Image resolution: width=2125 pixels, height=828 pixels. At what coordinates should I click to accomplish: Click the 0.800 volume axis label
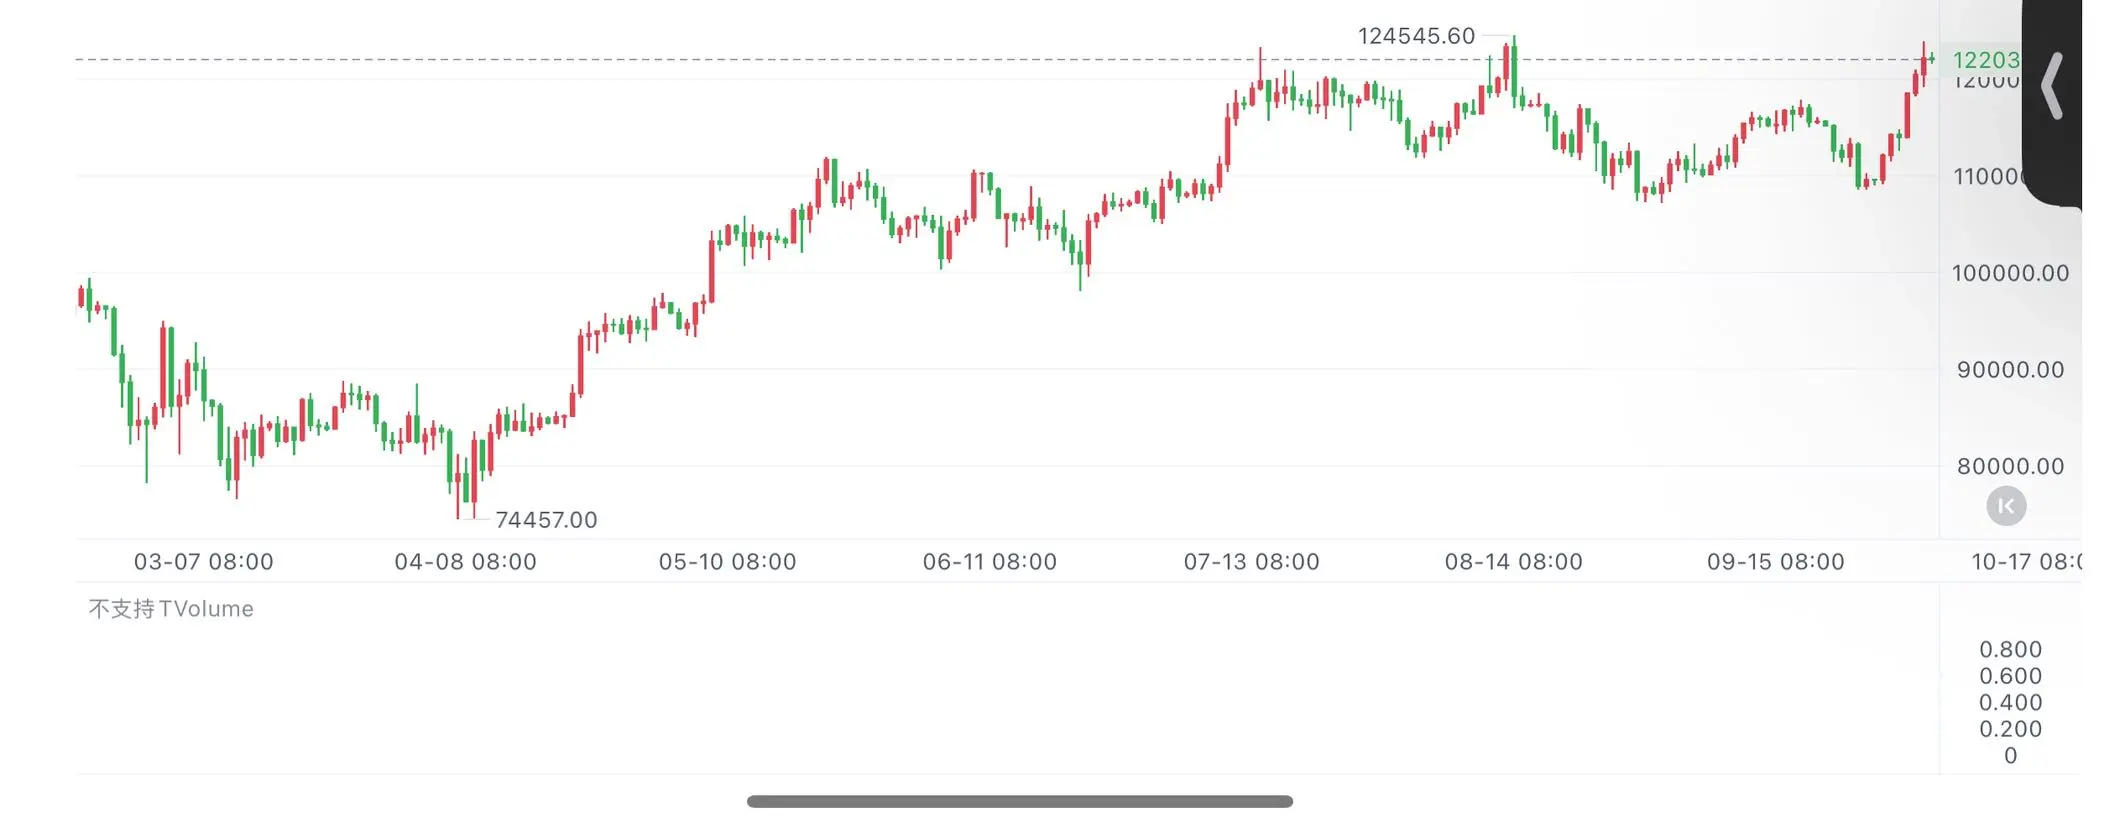click(x=2010, y=649)
